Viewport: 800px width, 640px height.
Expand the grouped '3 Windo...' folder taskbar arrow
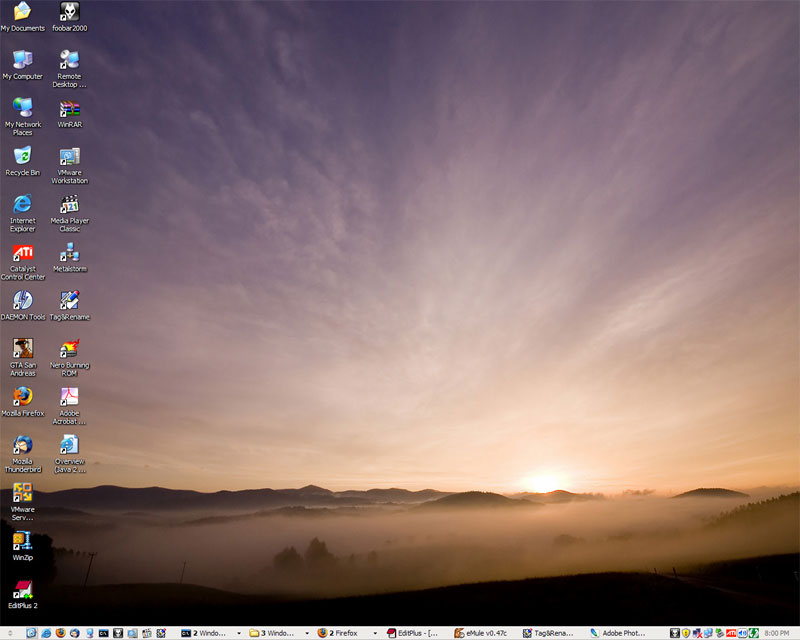click(x=306, y=633)
